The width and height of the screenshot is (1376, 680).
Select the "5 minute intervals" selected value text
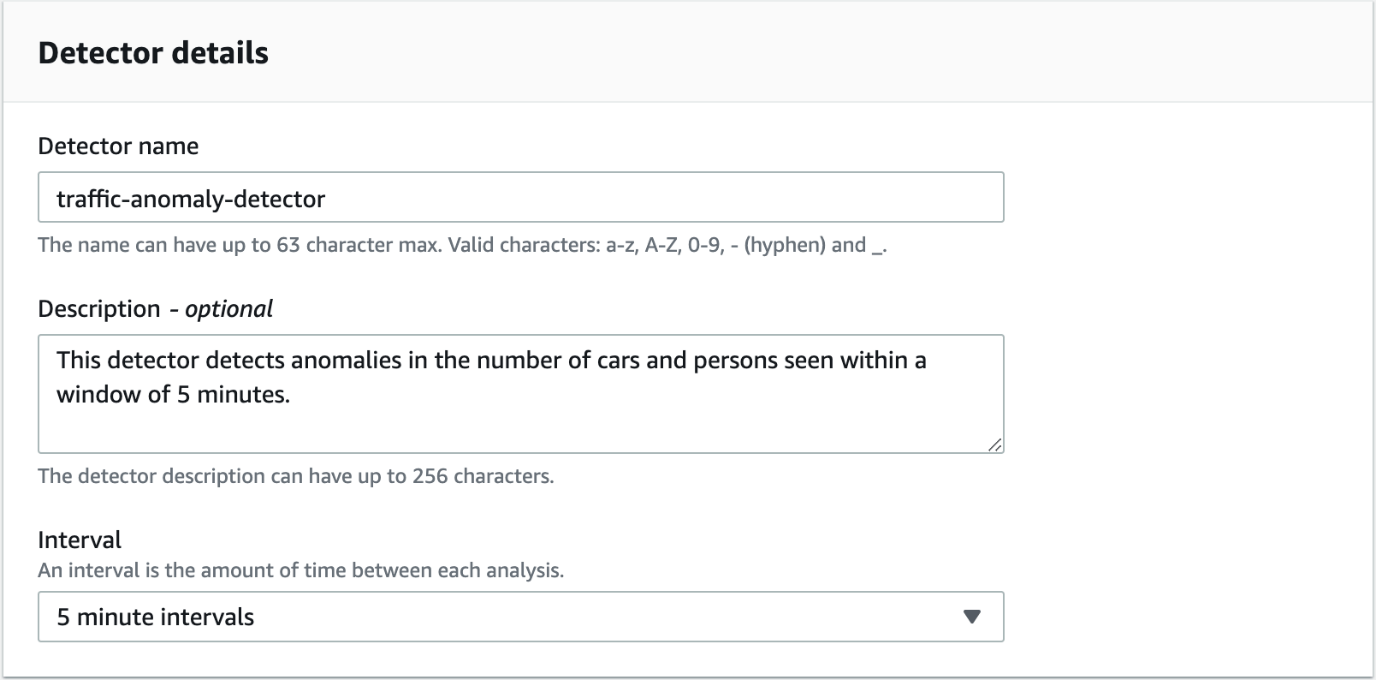click(x=155, y=617)
